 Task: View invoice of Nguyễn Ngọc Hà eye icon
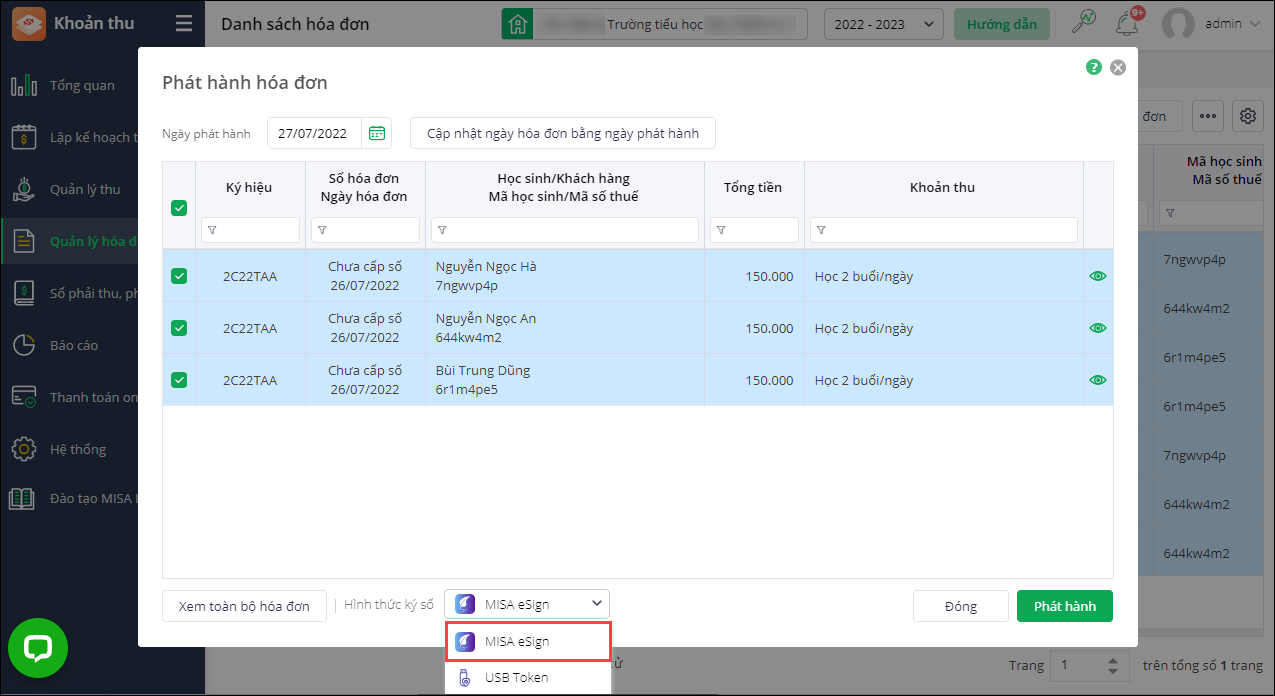pyautogui.click(x=1098, y=276)
